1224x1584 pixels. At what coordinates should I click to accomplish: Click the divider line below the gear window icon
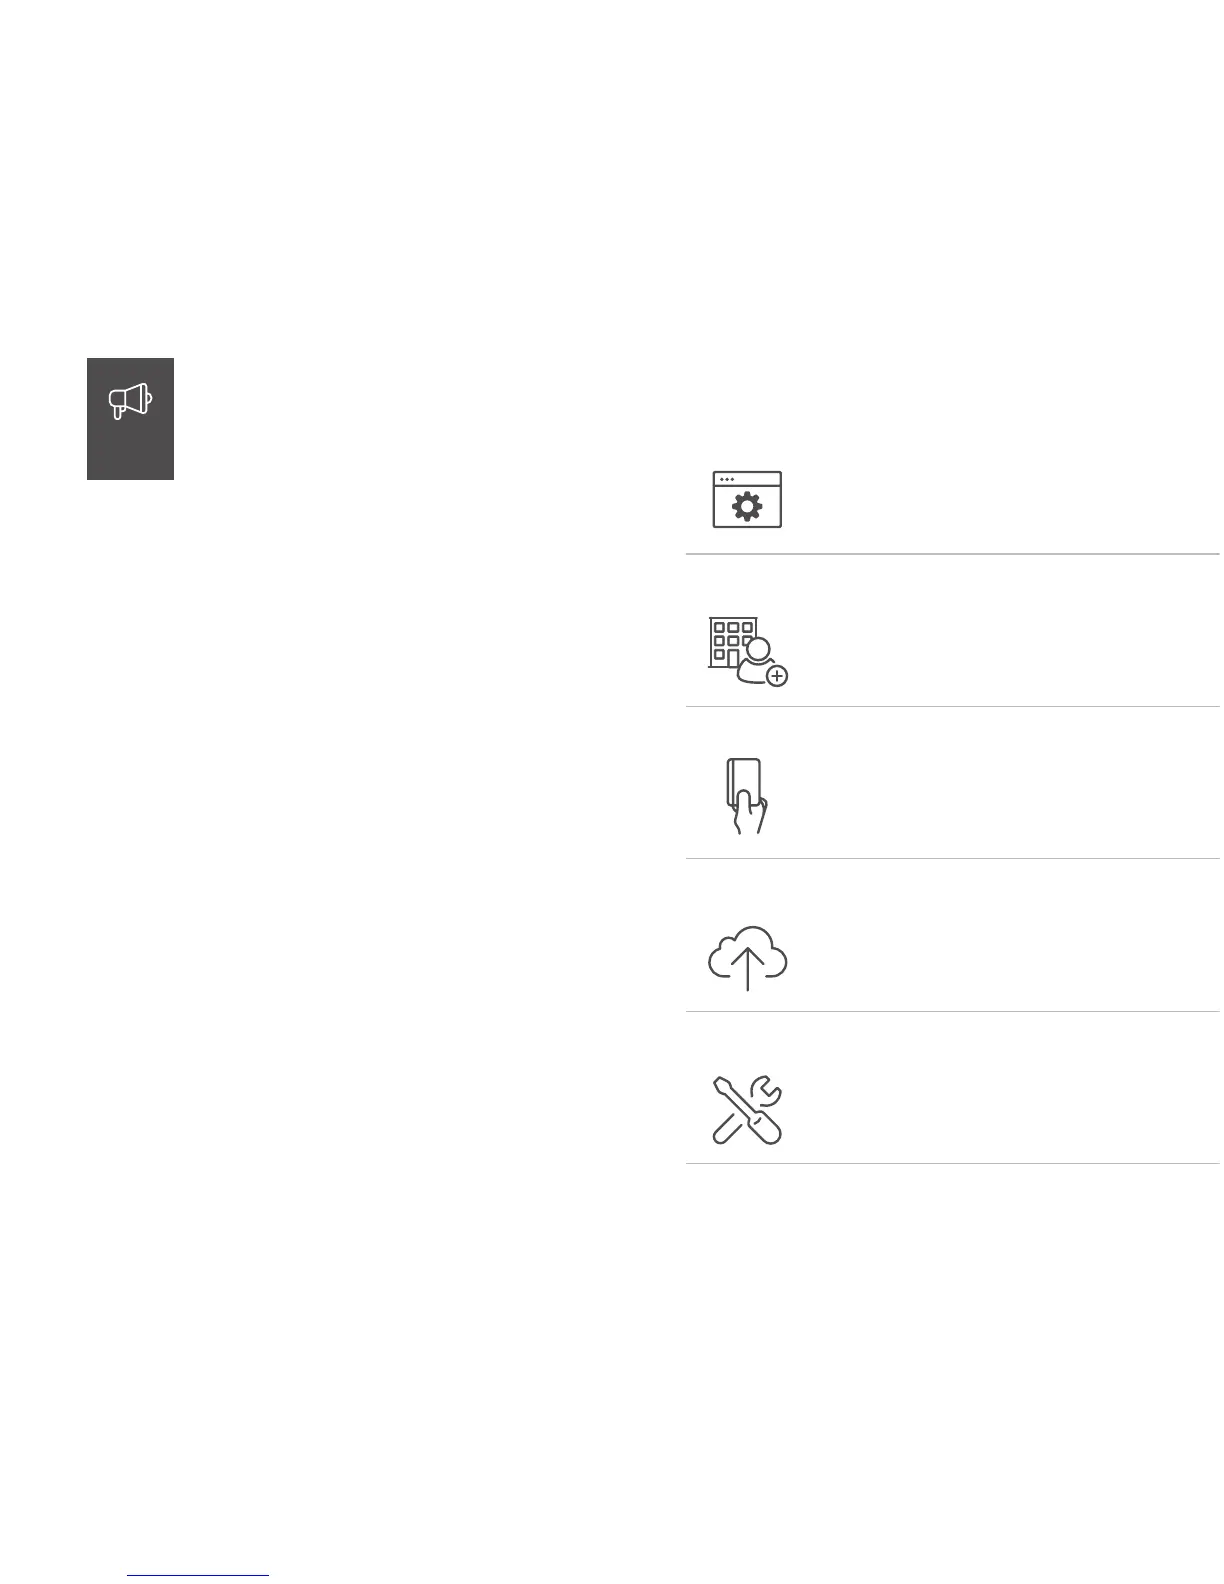coord(952,553)
